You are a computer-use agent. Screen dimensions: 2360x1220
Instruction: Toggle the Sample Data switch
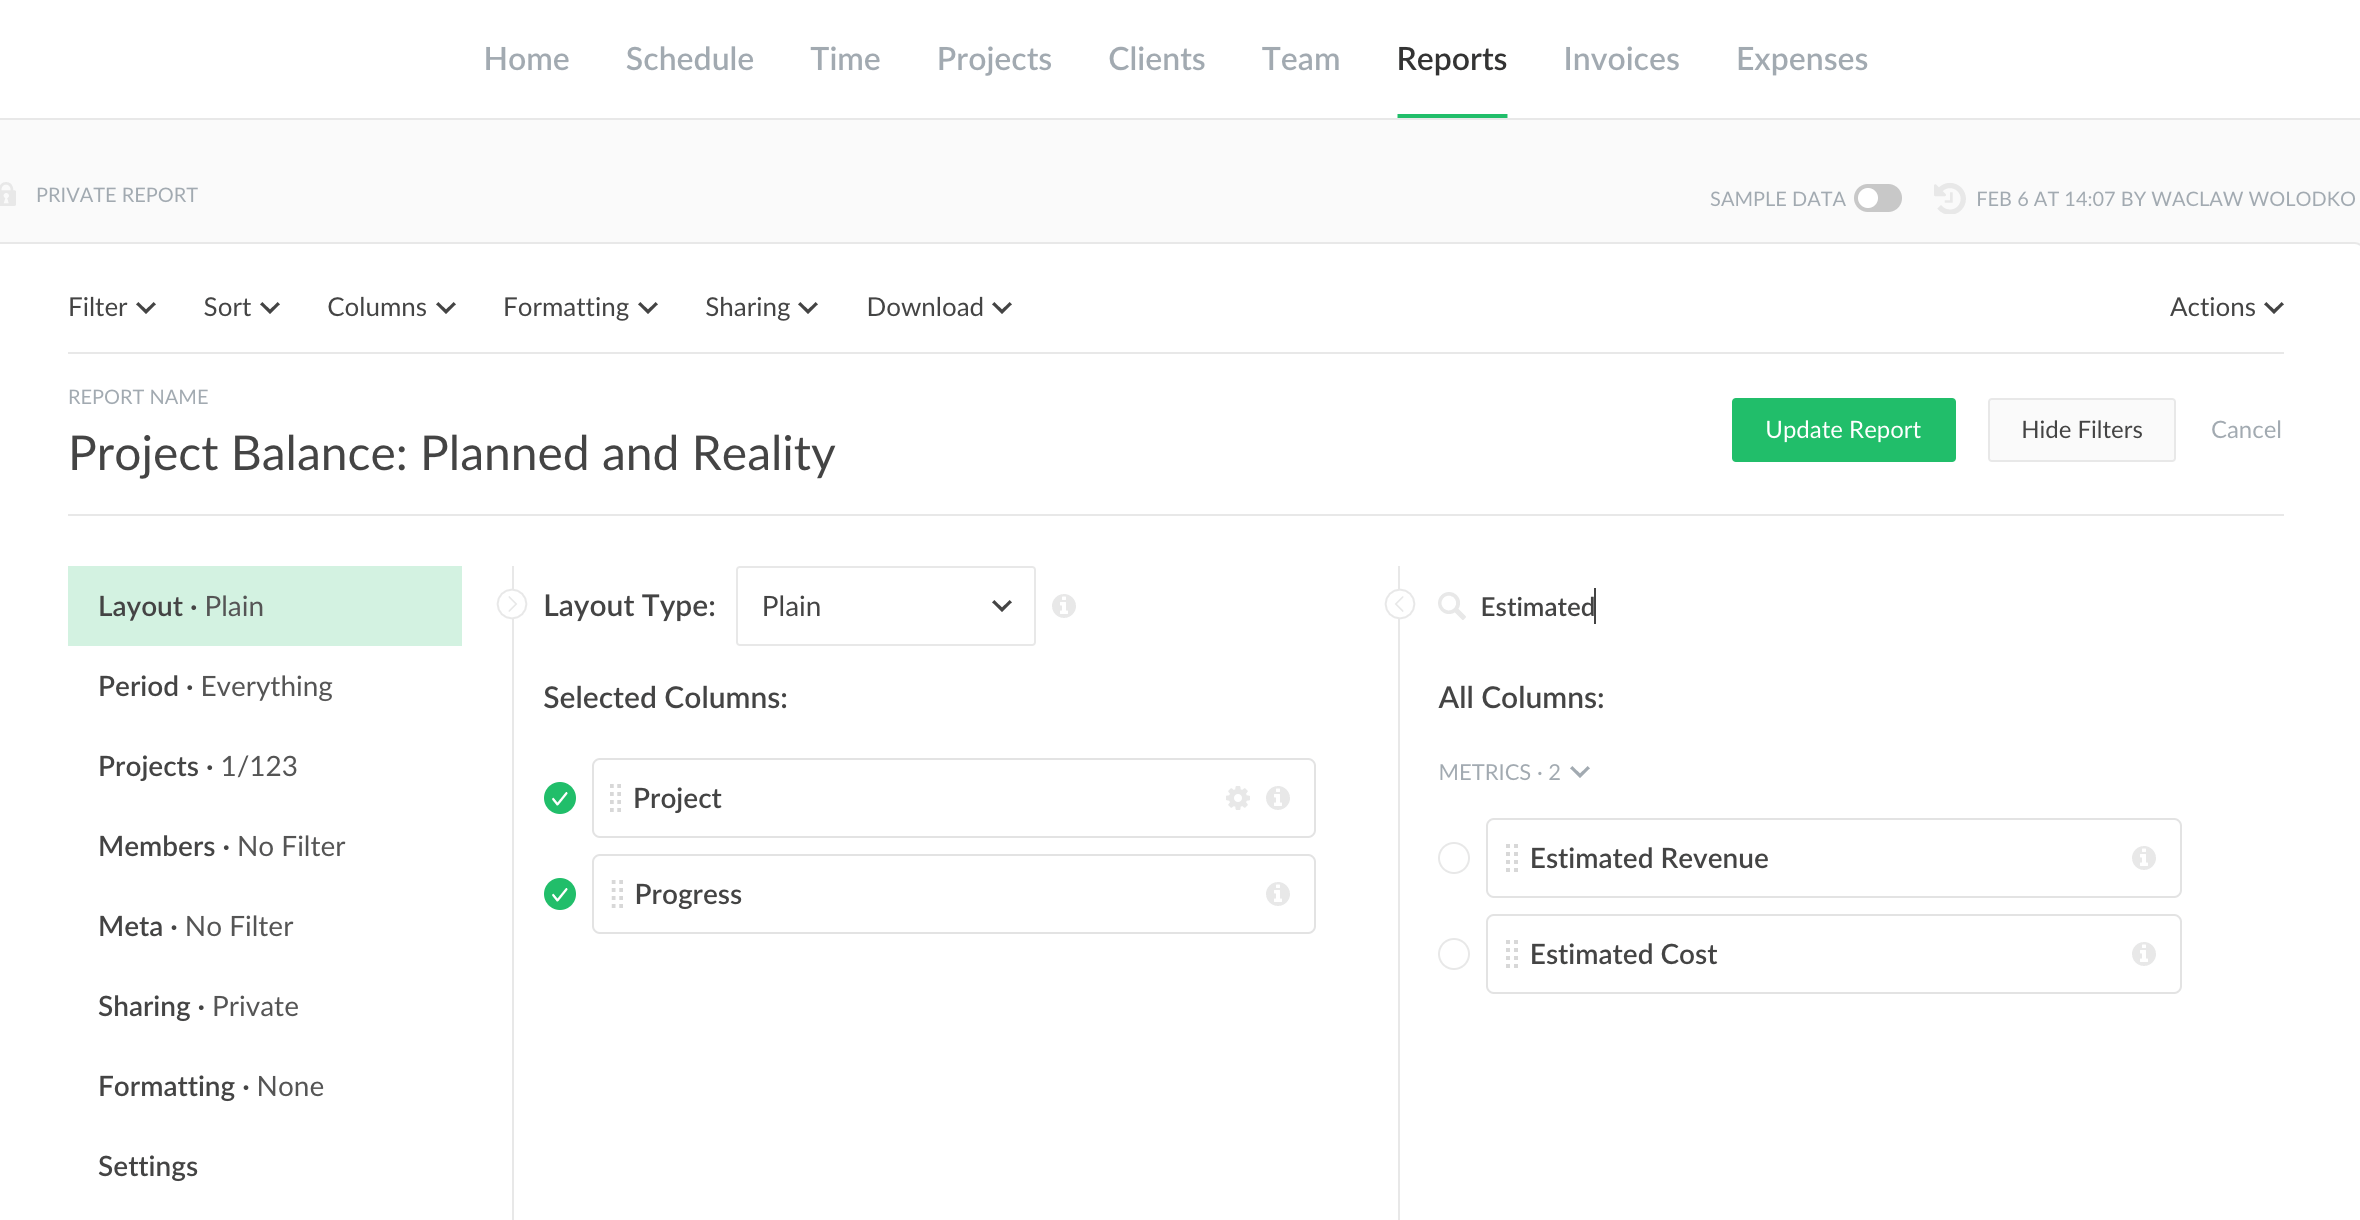click(1877, 198)
